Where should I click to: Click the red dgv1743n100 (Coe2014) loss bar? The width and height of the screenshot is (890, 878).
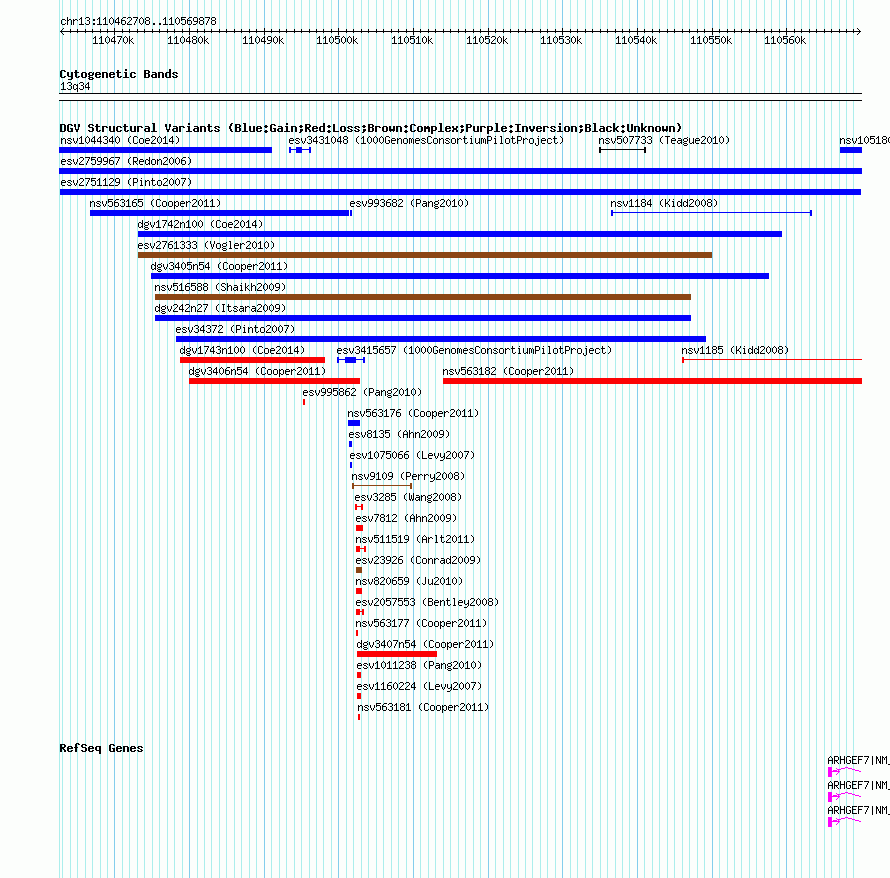click(x=252, y=360)
